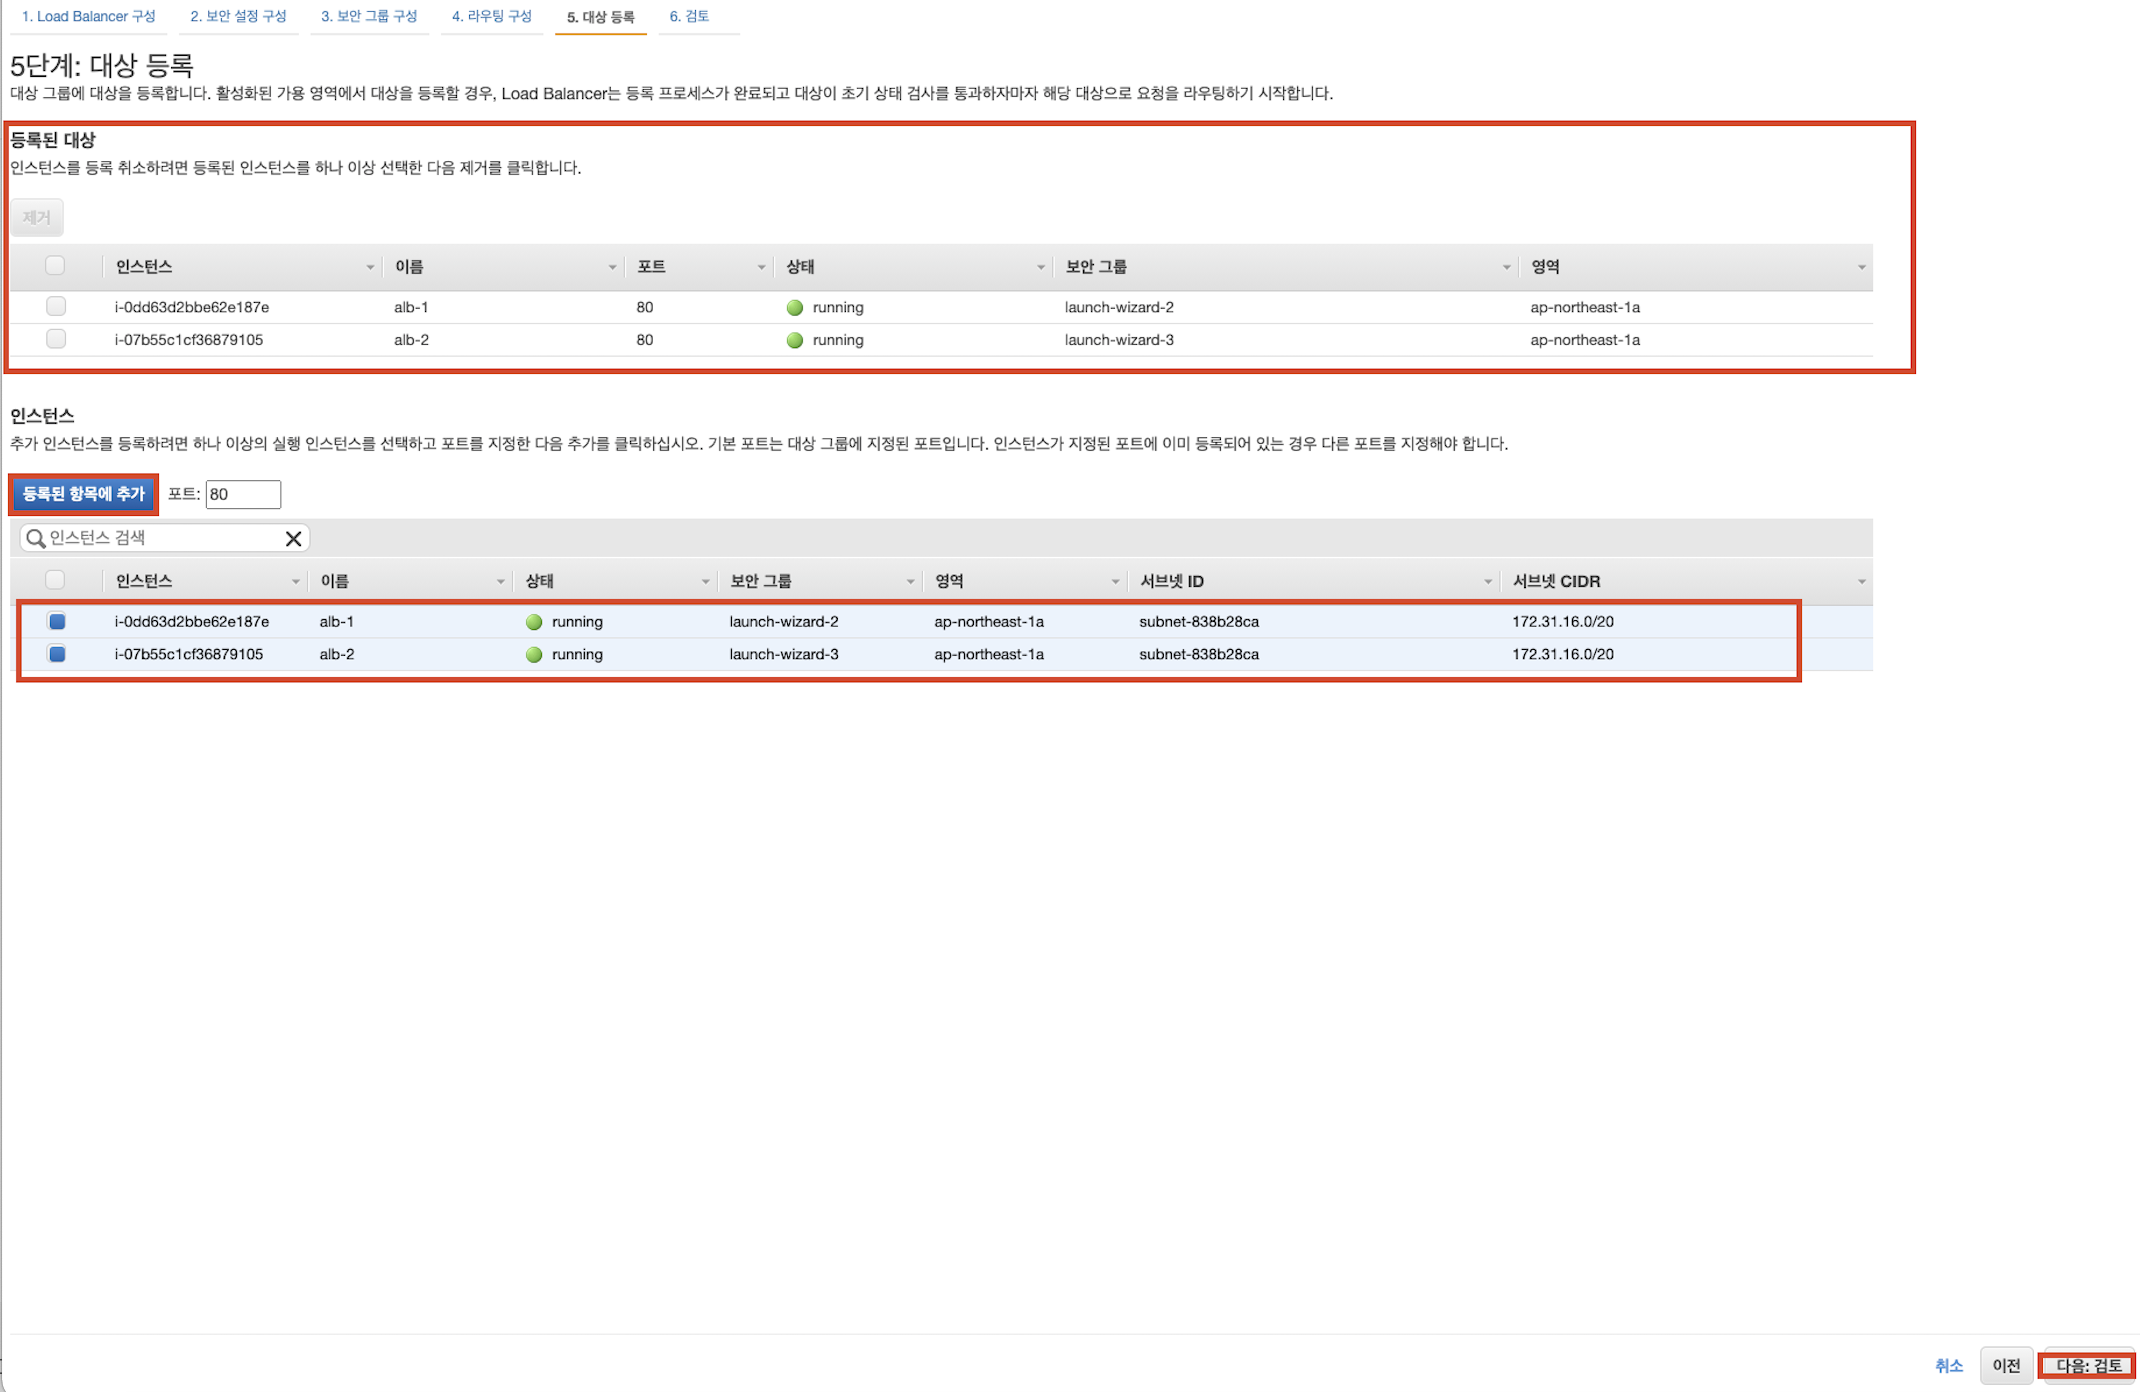Proceed with the 다음: 검토 button
Image resolution: width=2140 pixels, height=1392 pixels.
pos(2088,1366)
